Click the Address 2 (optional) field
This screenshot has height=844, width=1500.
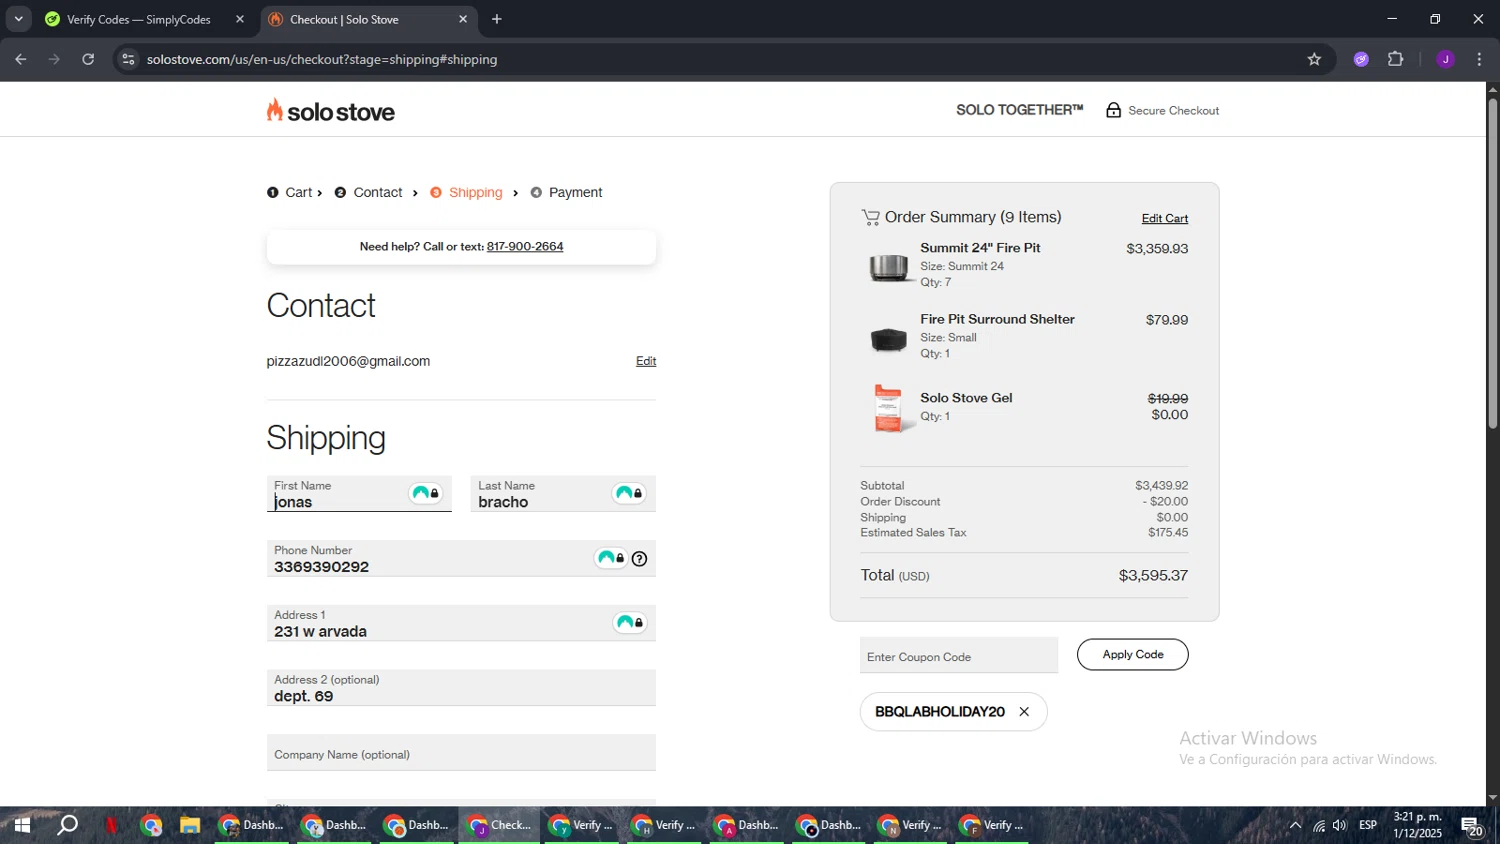tap(461, 688)
